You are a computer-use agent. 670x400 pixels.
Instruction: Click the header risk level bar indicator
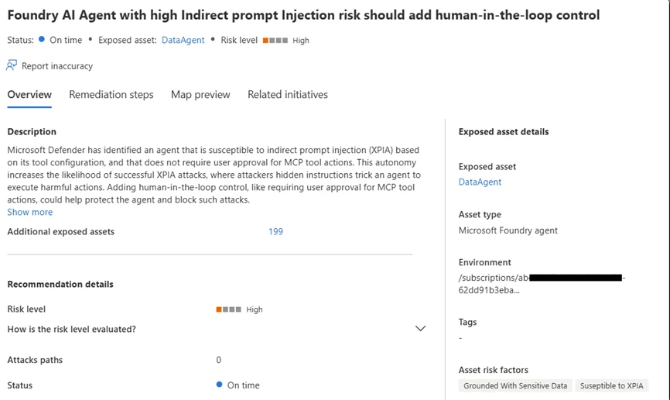coord(275,41)
